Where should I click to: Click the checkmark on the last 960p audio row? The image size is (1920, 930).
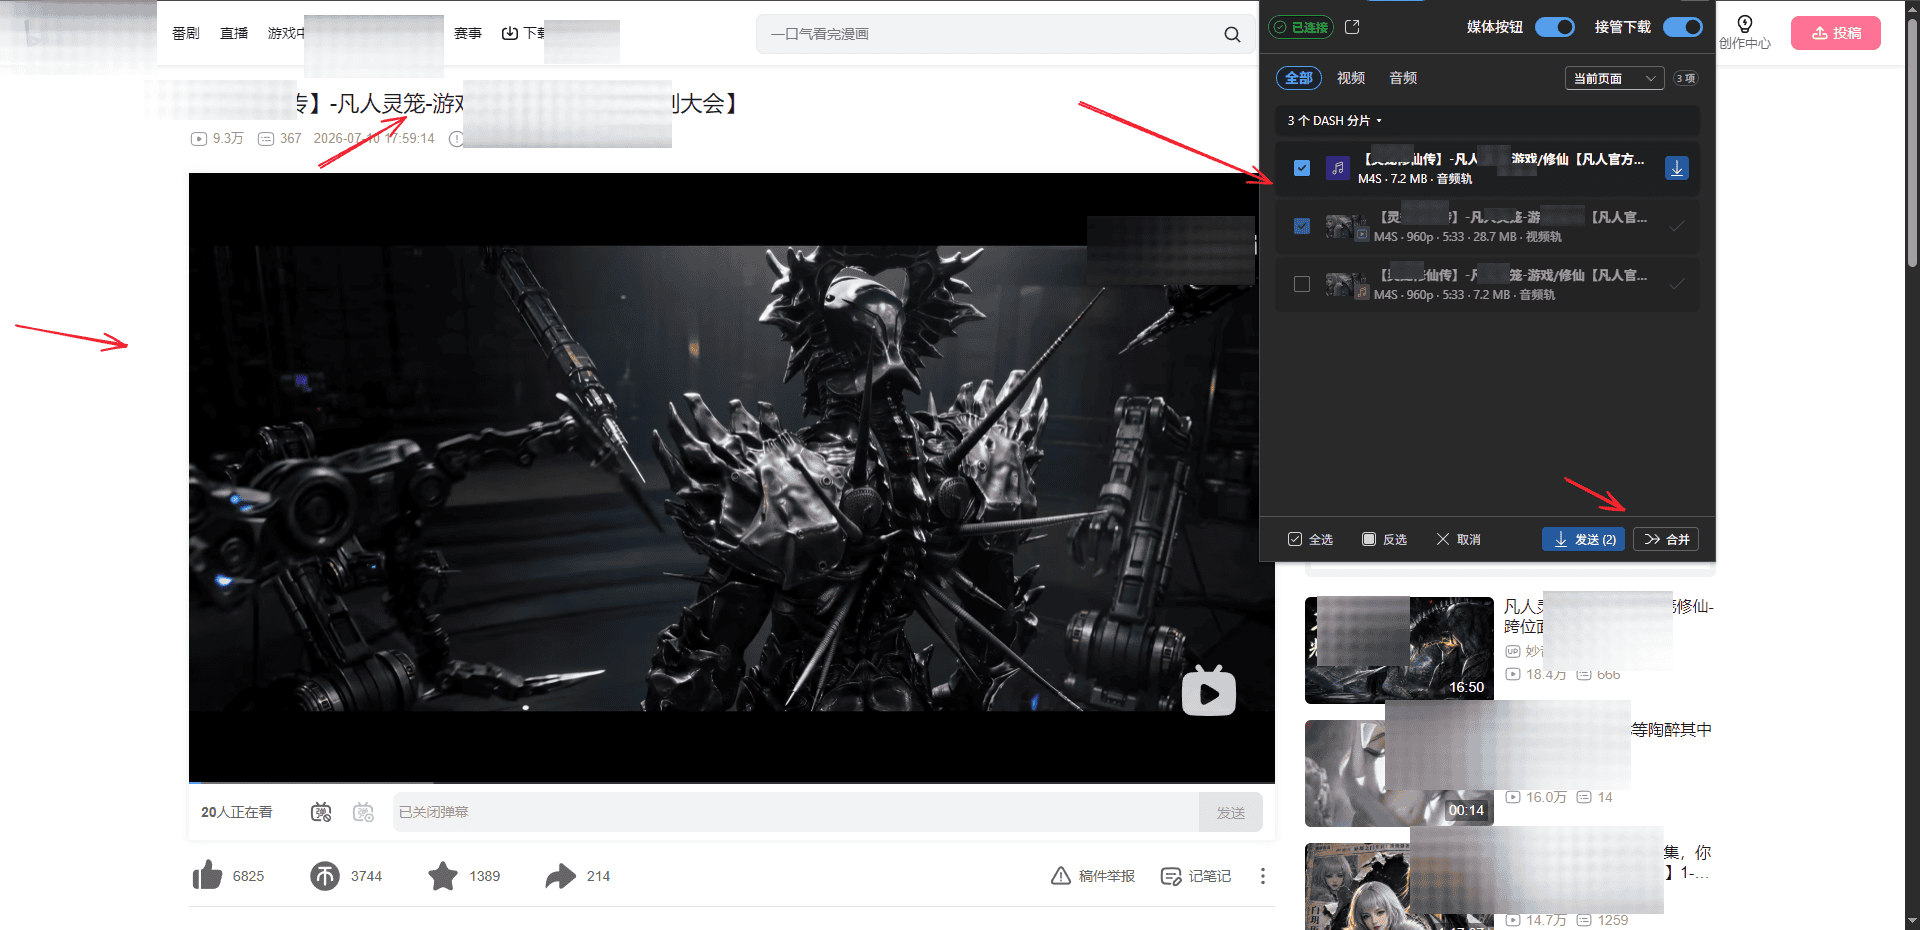pyautogui.click(x=1677, y=284)
